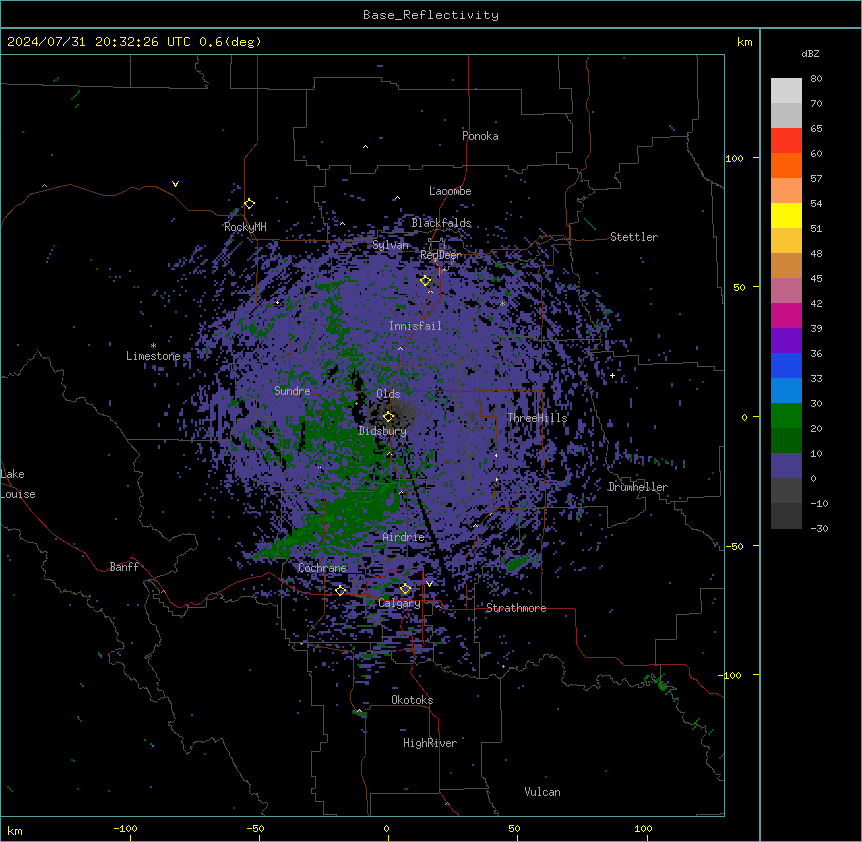Click the ThreeHills label
862x842 pixels.
click(x=537, y=418)
